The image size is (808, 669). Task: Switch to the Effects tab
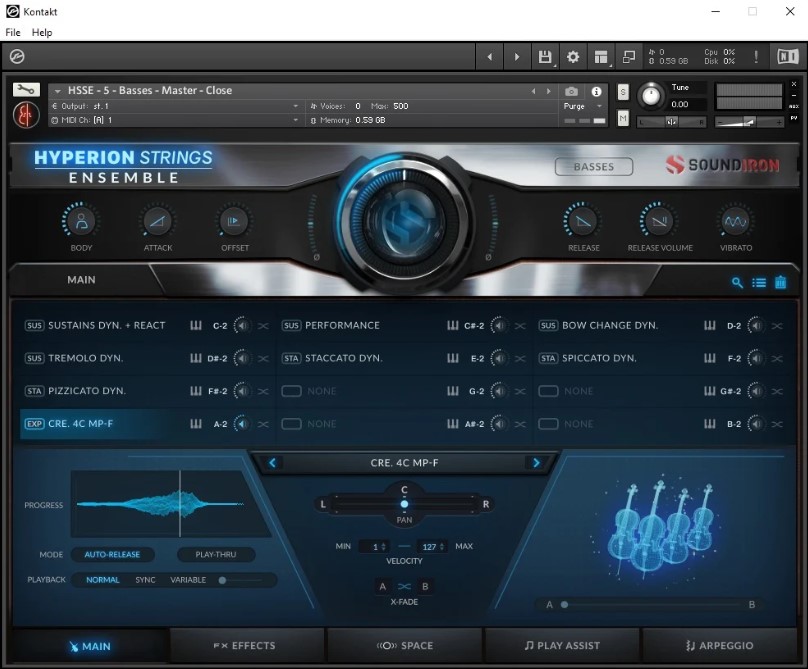tap(246, 645)
